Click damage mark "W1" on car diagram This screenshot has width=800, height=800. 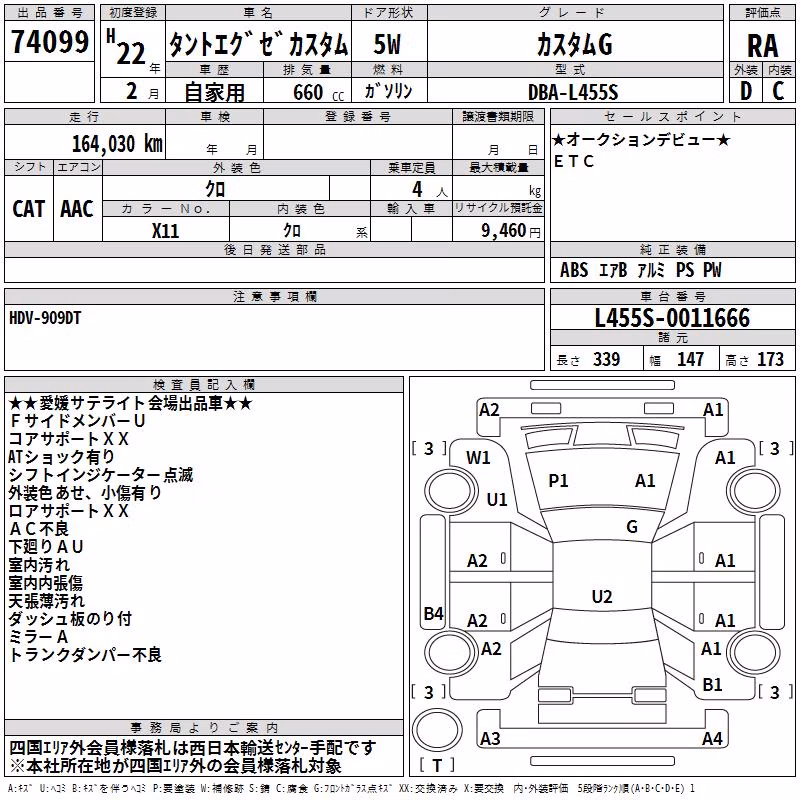click(478, 458)
